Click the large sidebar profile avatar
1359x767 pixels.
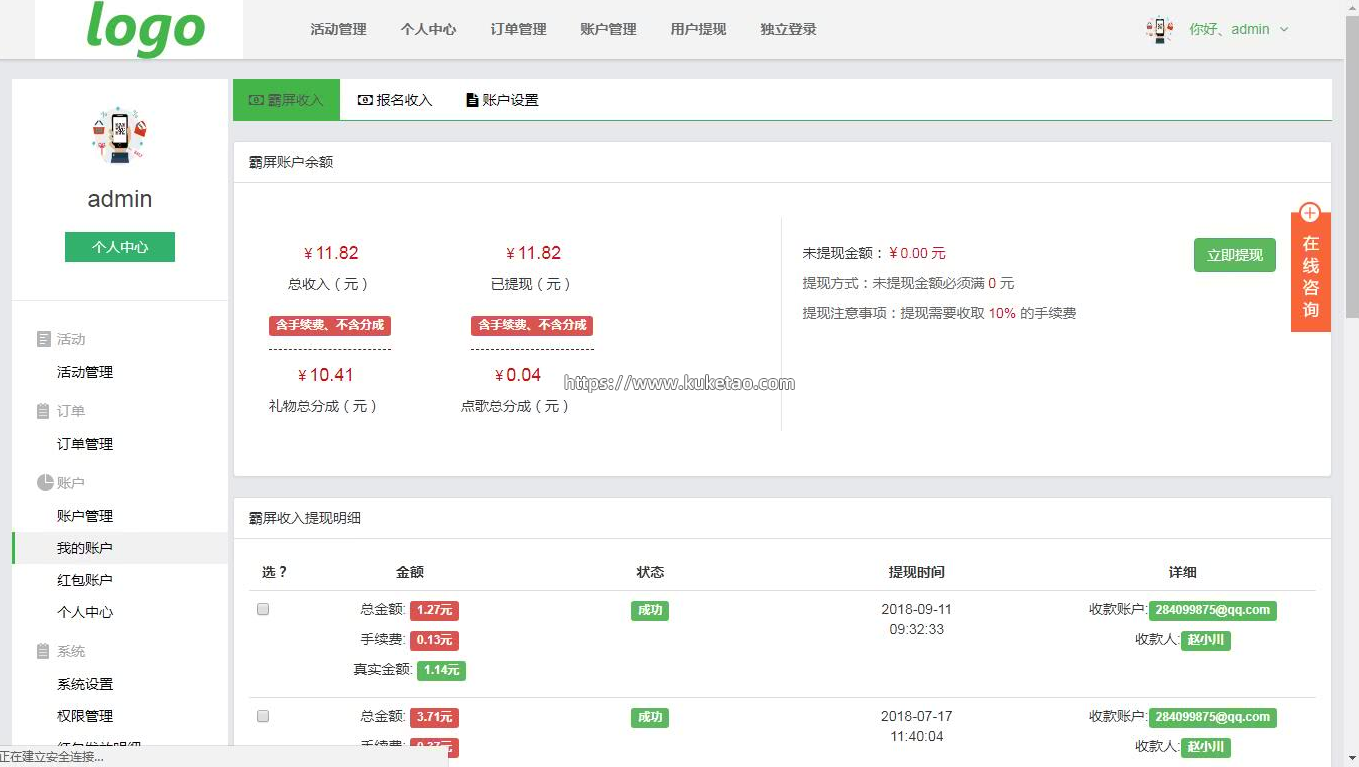coord(119,135)
